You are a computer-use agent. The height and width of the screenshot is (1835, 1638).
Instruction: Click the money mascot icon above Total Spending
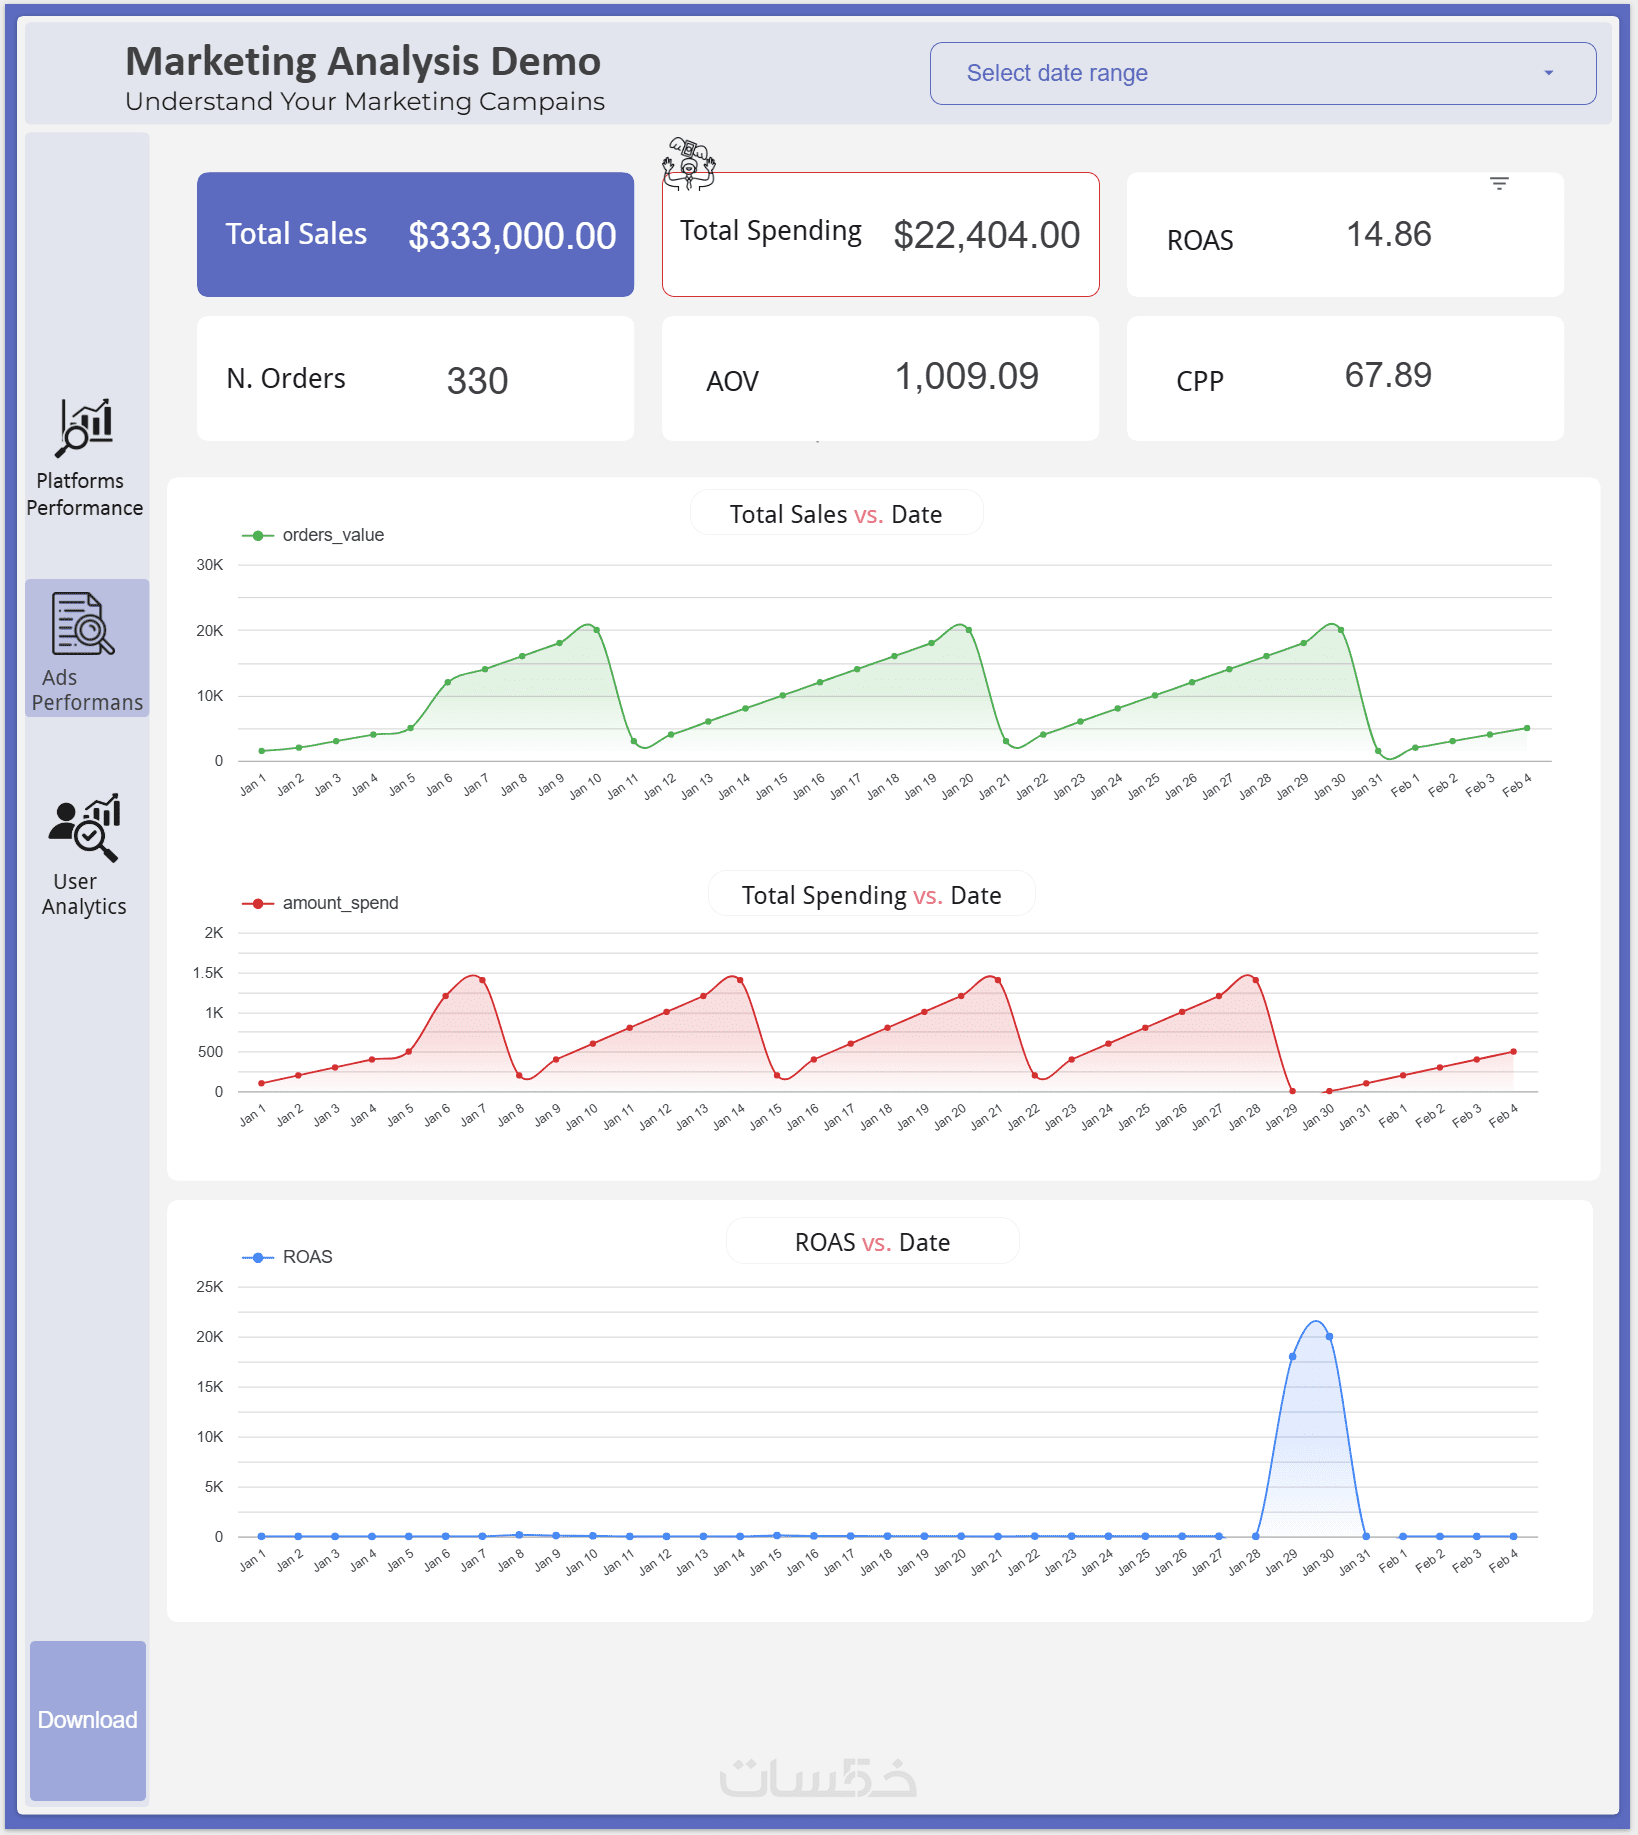tap(689, 164)
